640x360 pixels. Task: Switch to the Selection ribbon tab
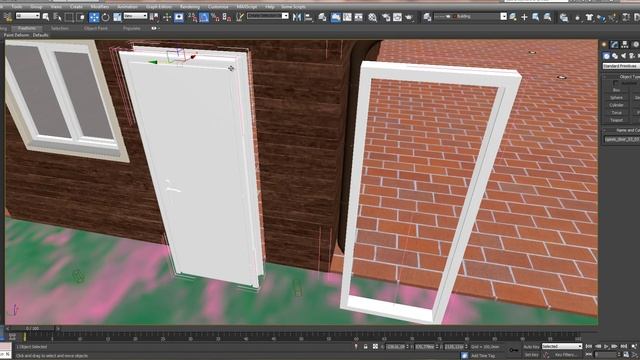60,28
